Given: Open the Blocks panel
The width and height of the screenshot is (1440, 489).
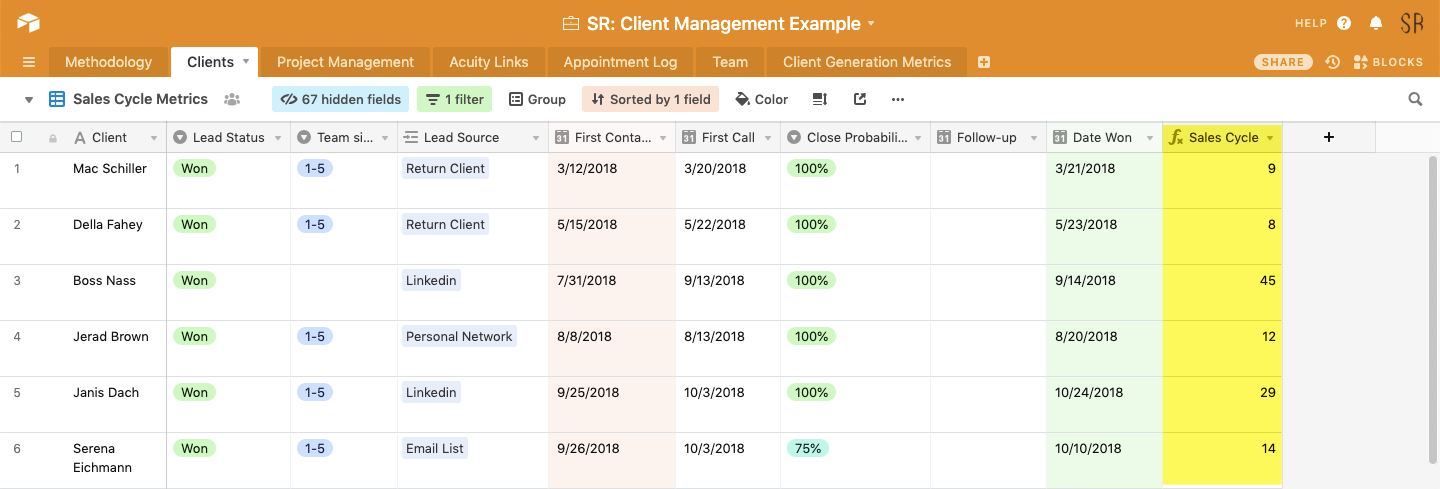Looking at the screenshot, I should (1388, 62).
